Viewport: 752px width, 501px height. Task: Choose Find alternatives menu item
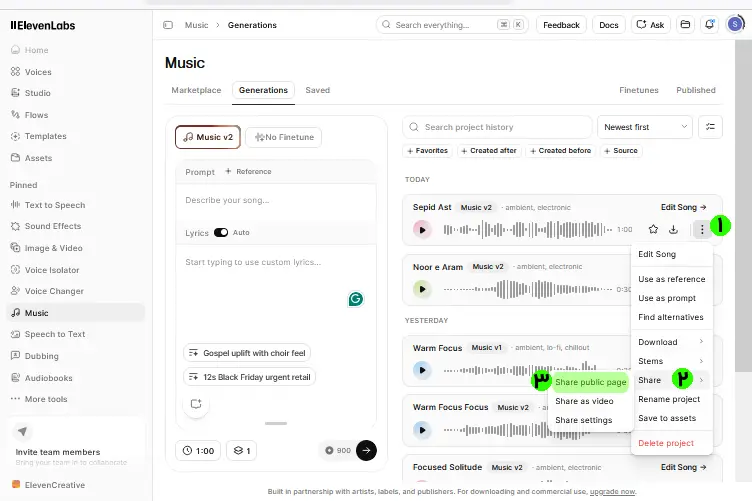tap(671, 317)
